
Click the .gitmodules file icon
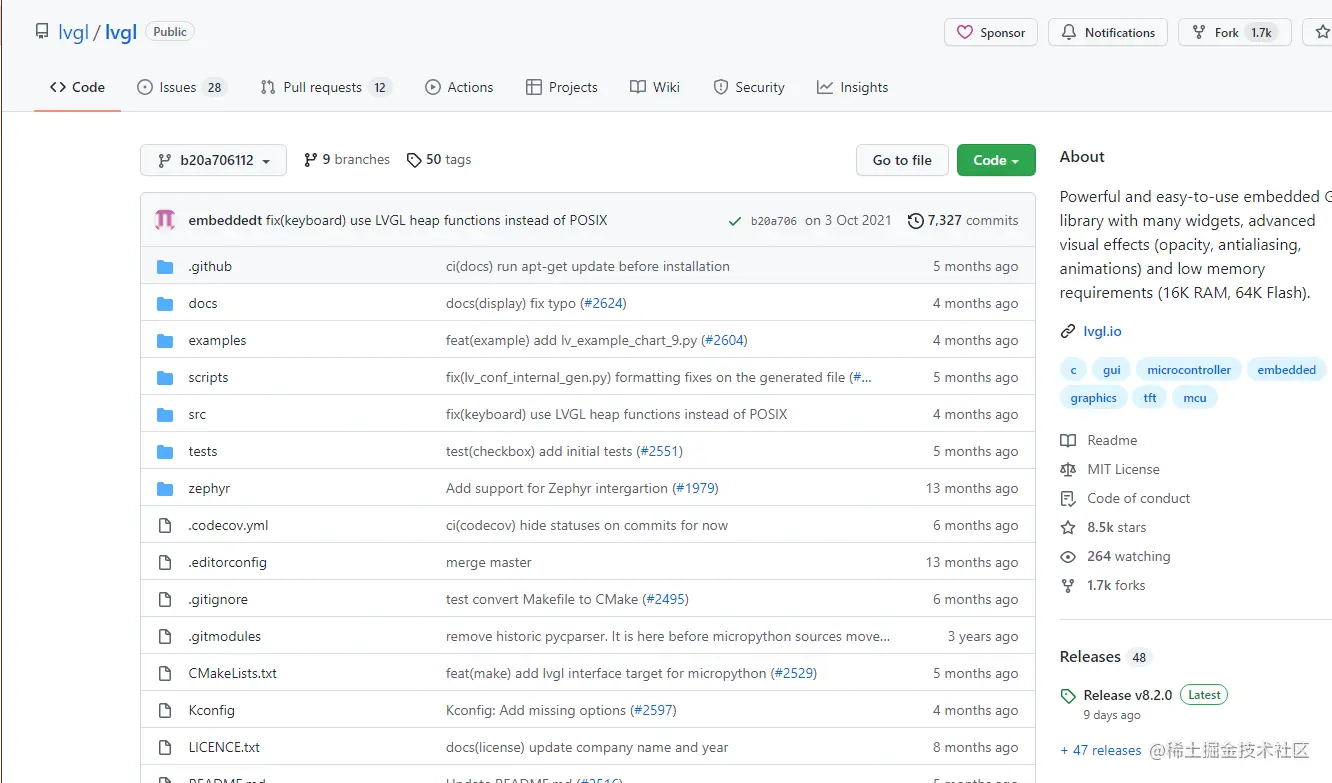pos(165,637)
